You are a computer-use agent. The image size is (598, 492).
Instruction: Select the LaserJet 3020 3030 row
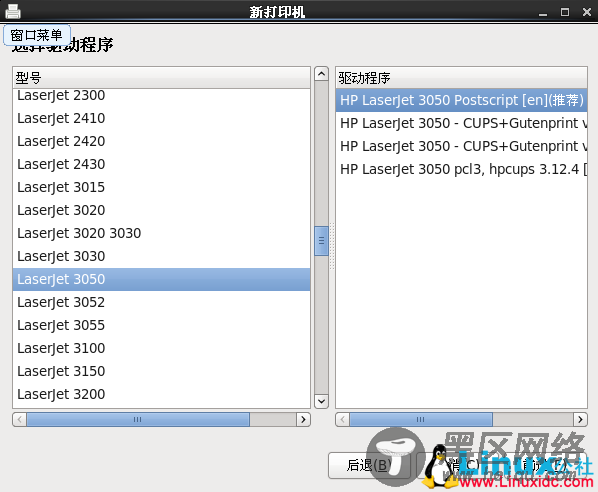[161, 233]
